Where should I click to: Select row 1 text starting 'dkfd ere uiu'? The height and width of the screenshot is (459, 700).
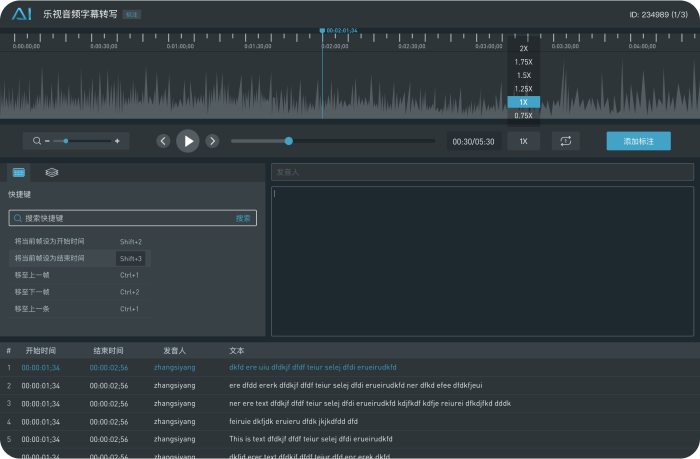[x=312, y=367]
